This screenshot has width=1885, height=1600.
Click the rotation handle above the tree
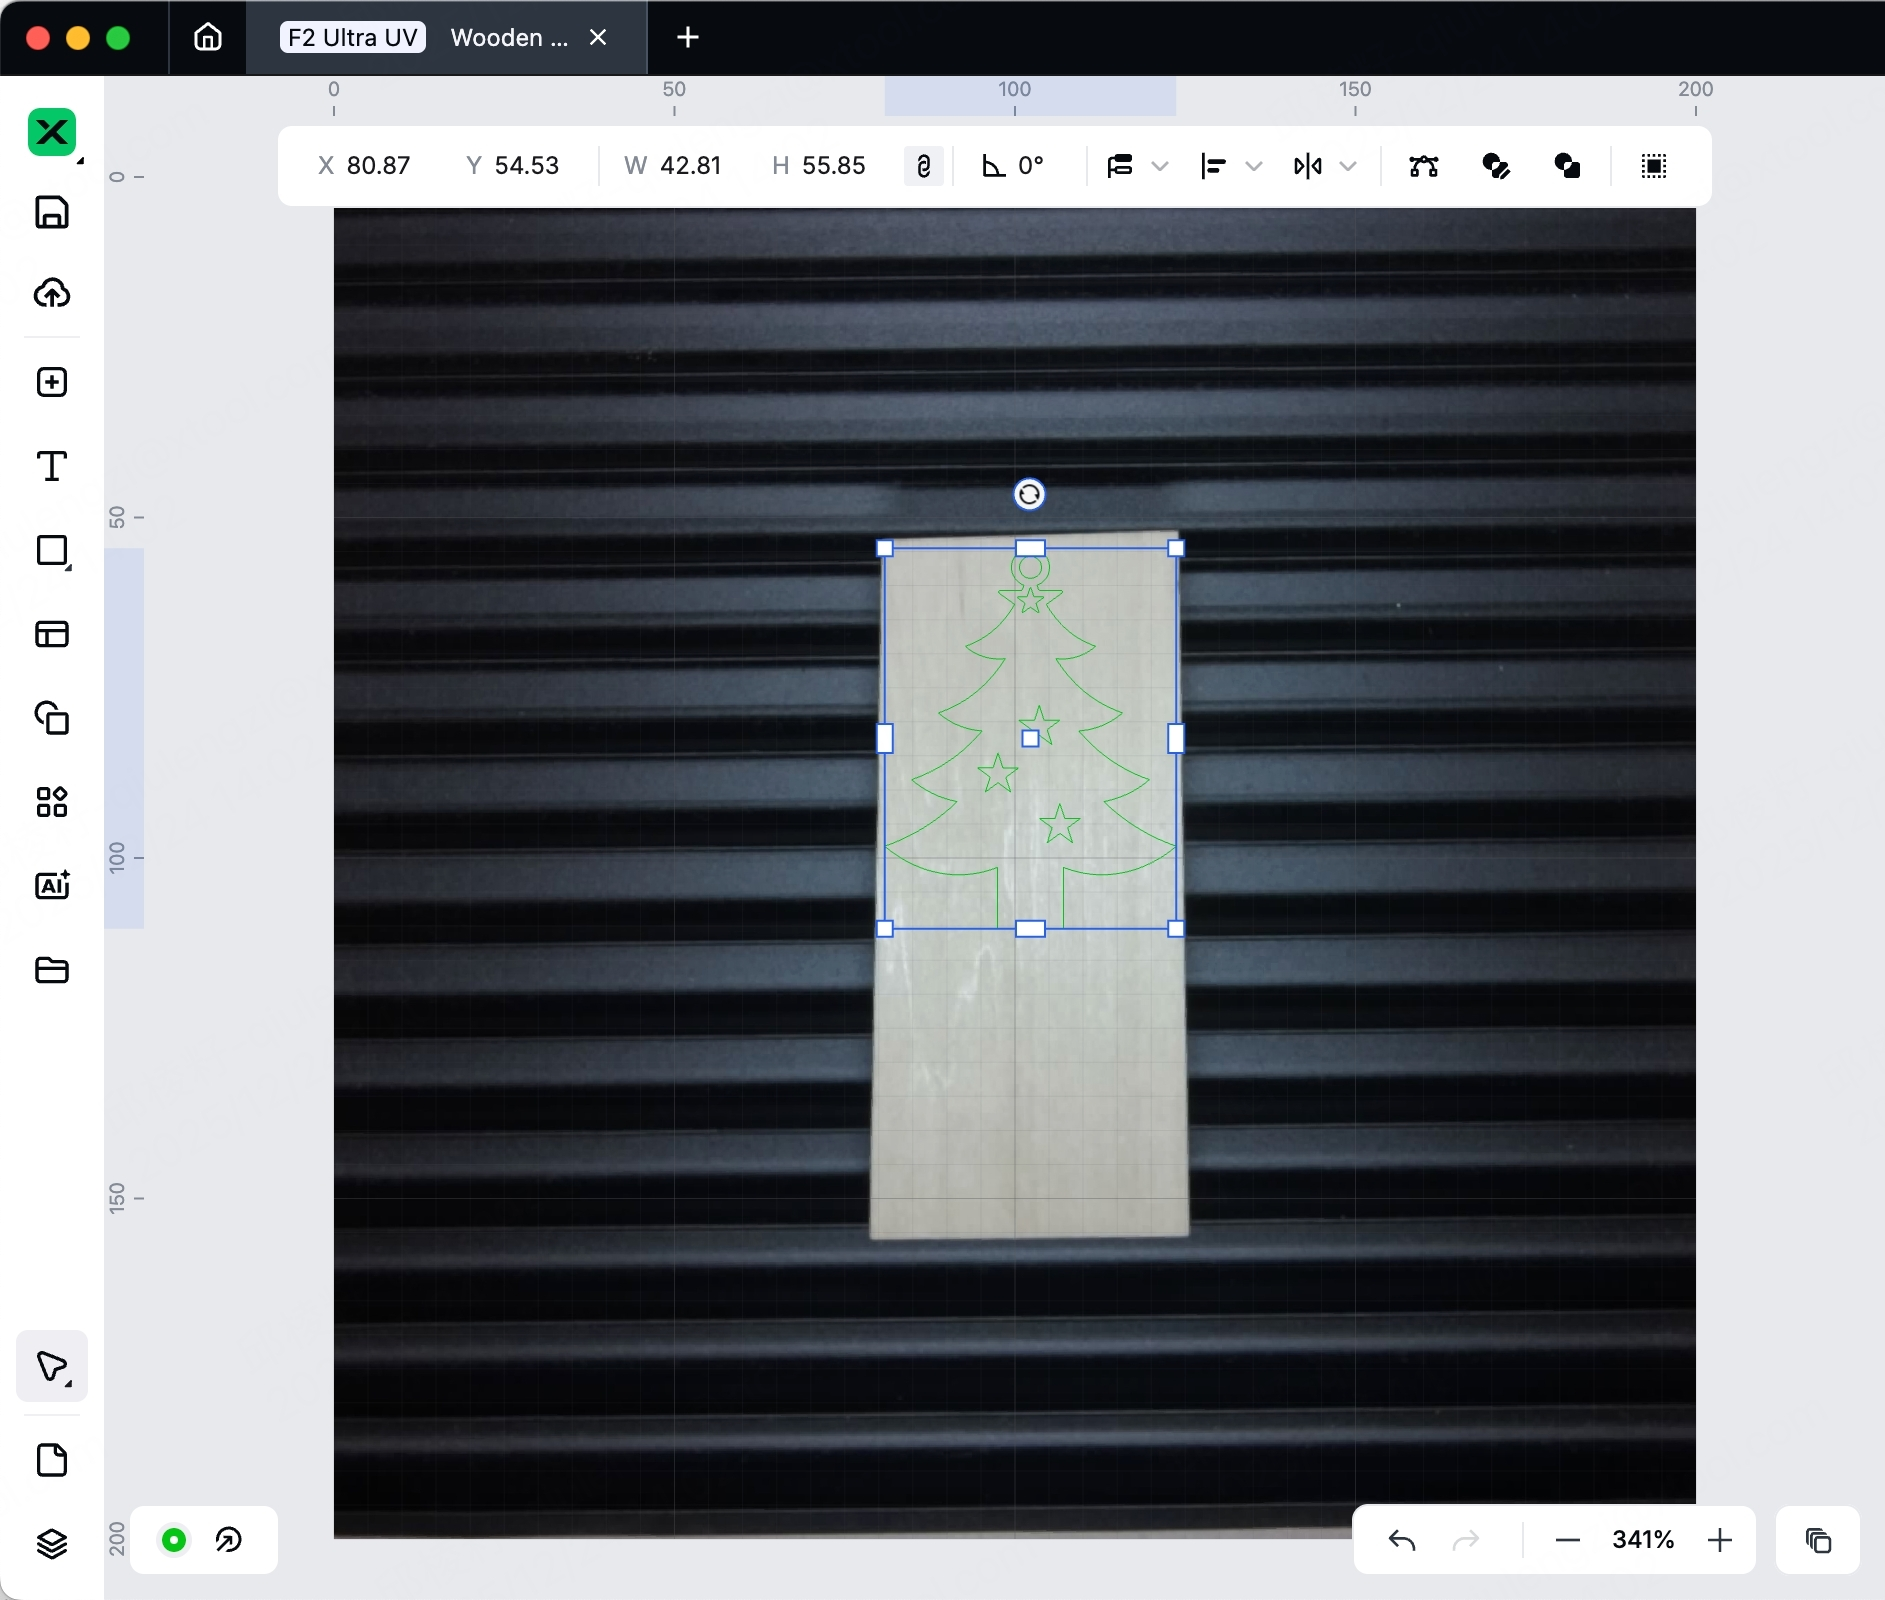click(x=1029, y=495)
